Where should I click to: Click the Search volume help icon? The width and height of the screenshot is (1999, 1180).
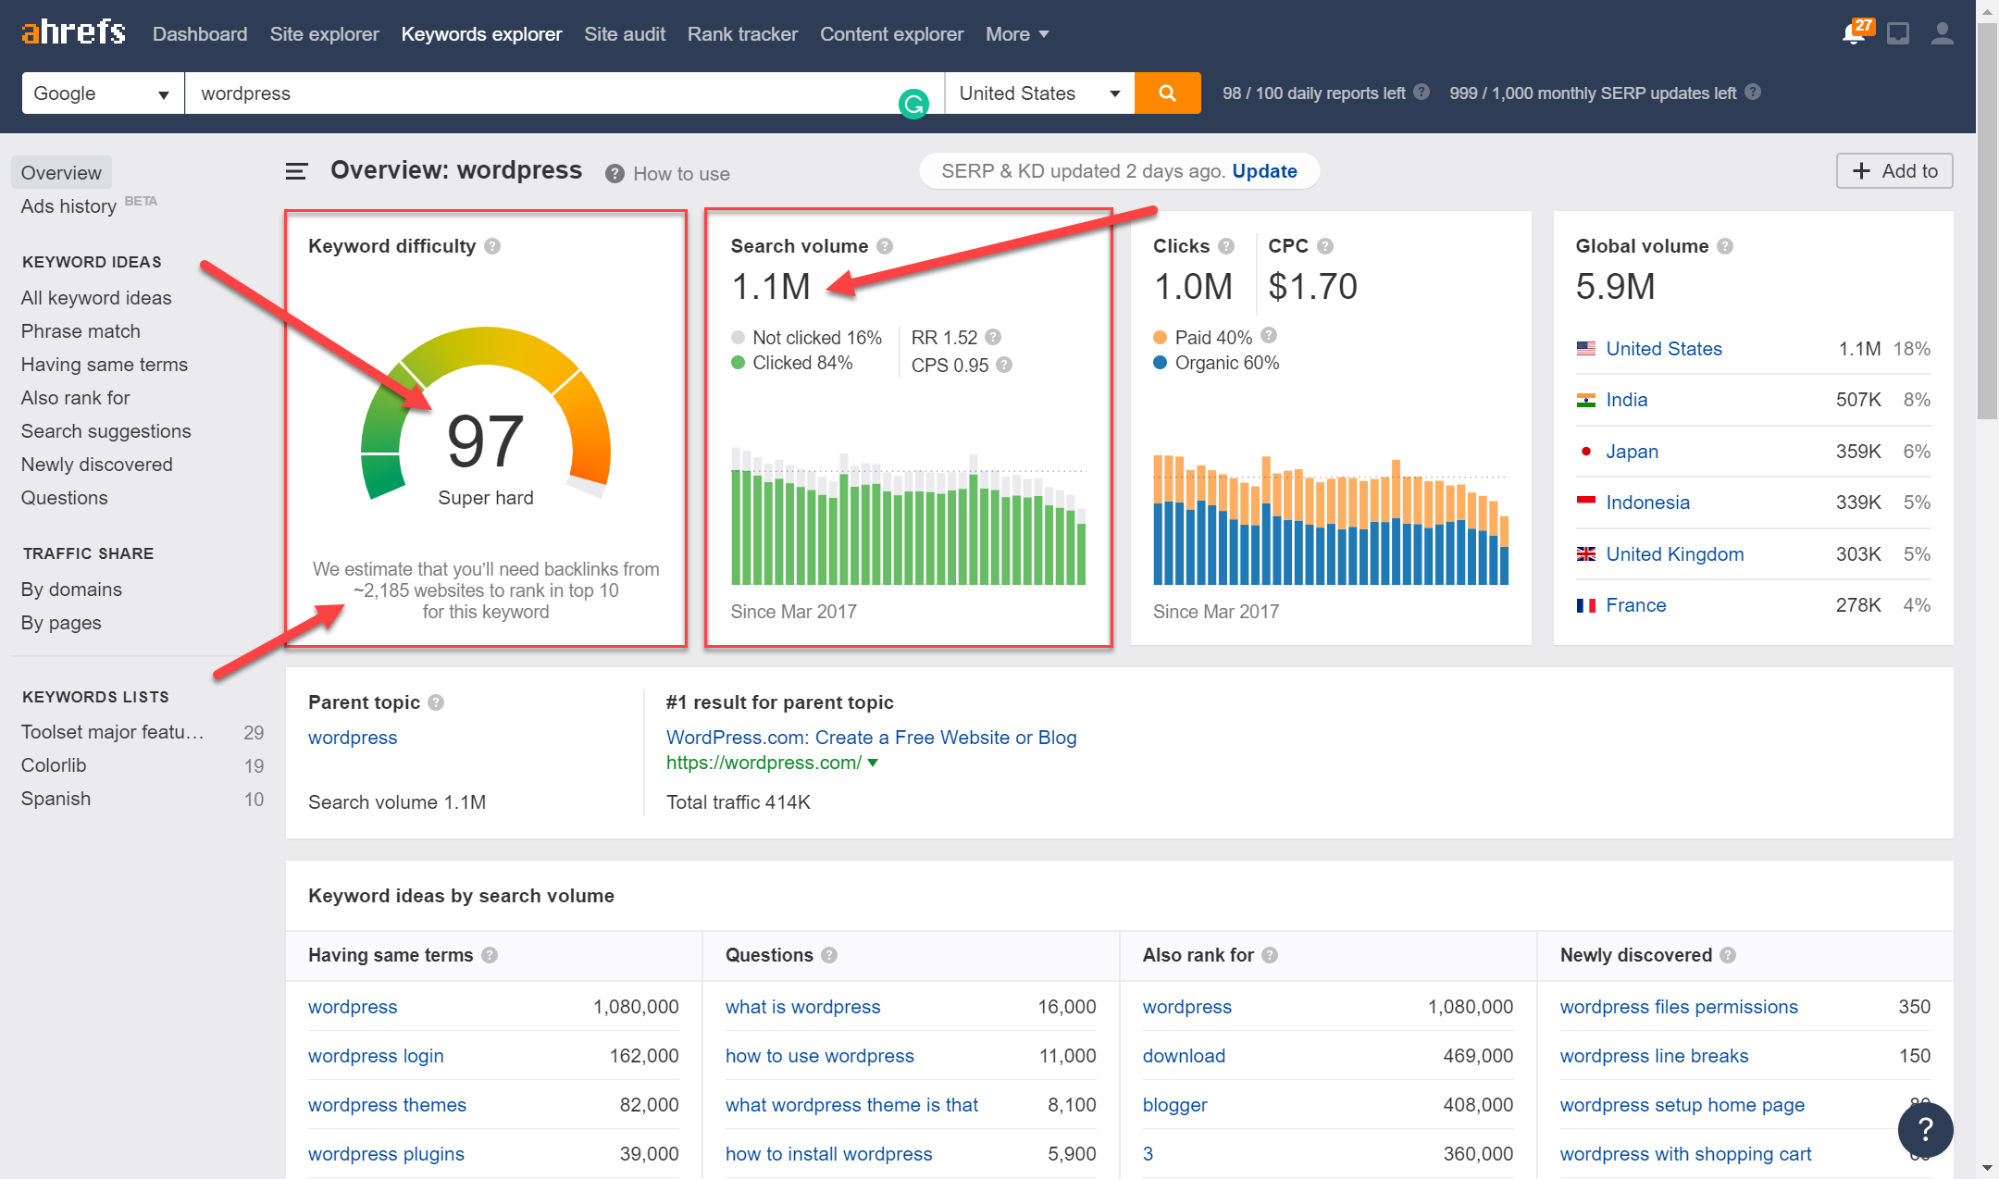coord(884,246)
